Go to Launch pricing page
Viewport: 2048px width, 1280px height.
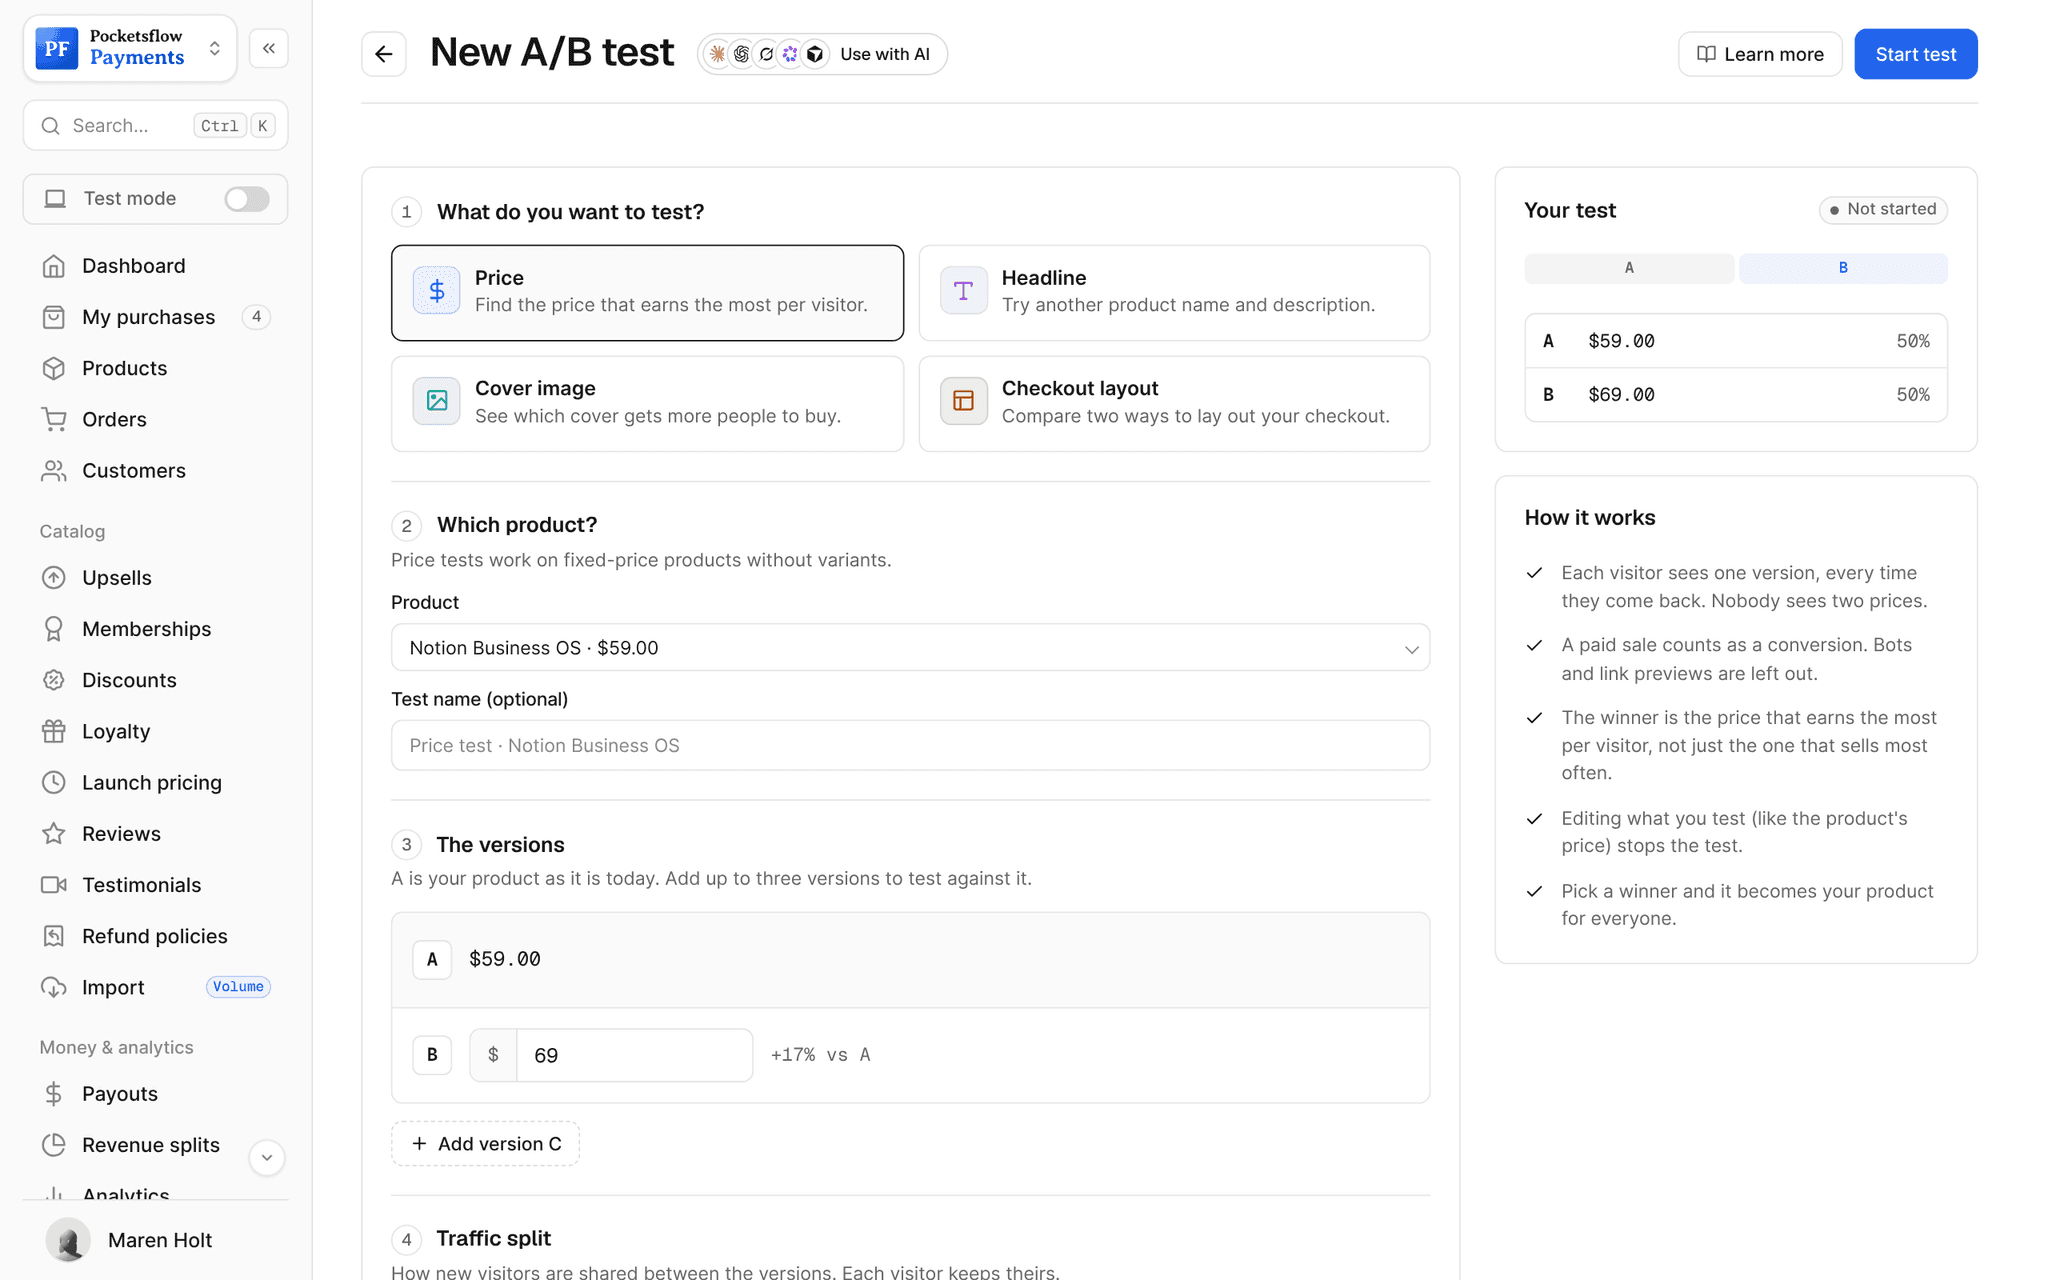(x=155, y=782)
